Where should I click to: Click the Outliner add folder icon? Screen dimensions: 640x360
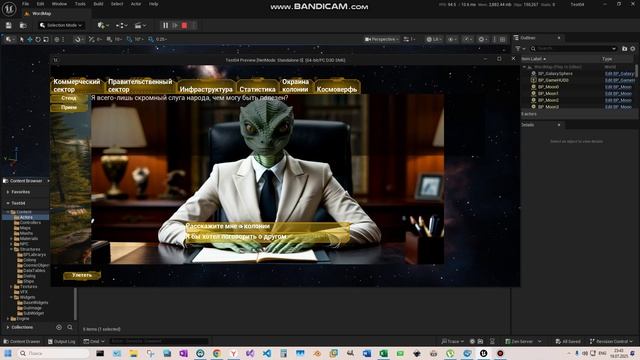coord(624,49)
